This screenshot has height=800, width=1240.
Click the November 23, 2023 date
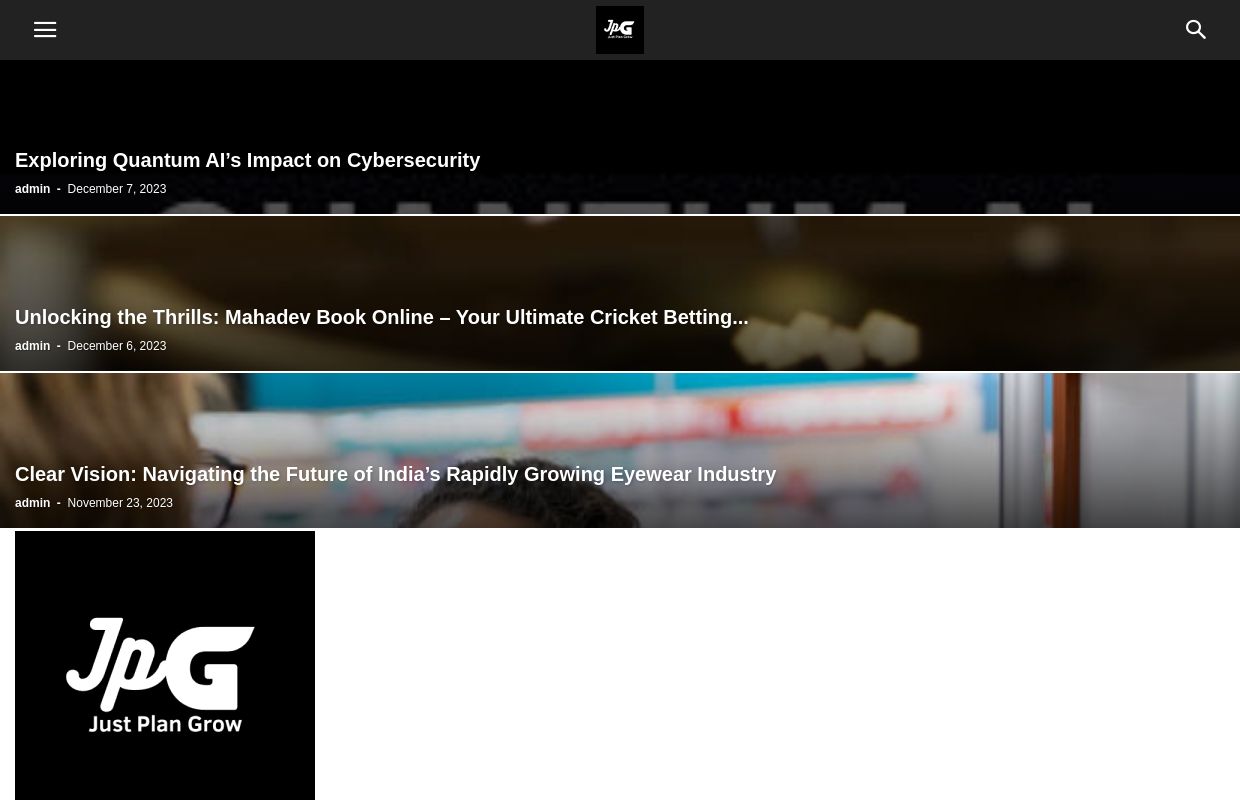click(x=120, y=503)
